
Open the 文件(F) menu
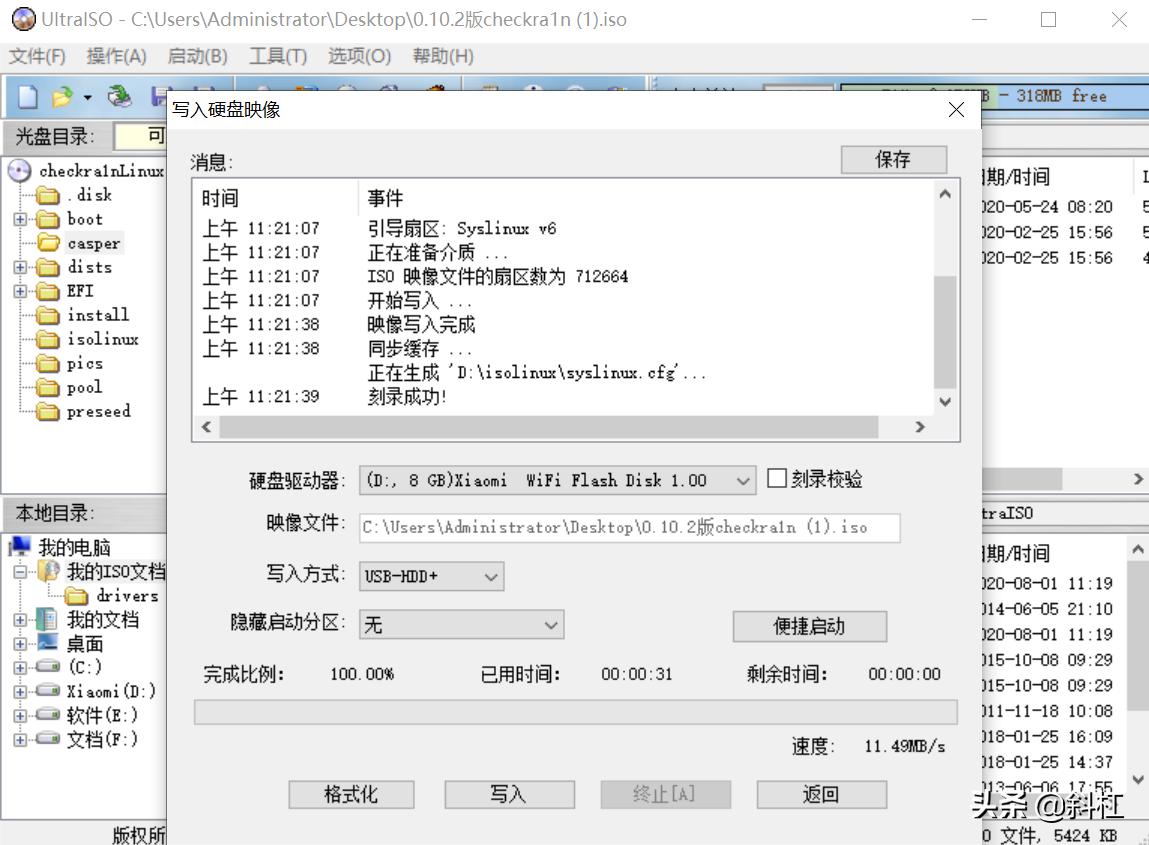point(36,57)
